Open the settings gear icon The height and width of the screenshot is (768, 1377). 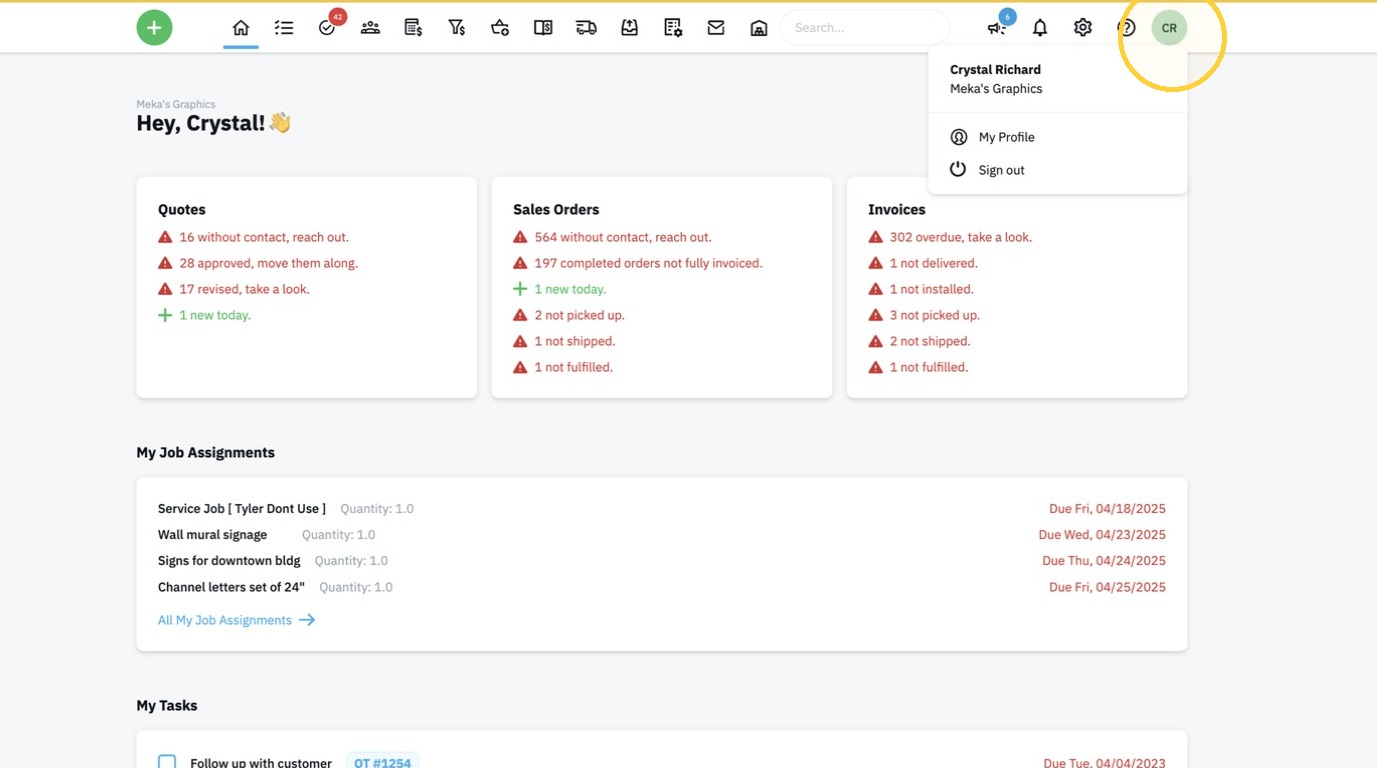(1083, 28)
